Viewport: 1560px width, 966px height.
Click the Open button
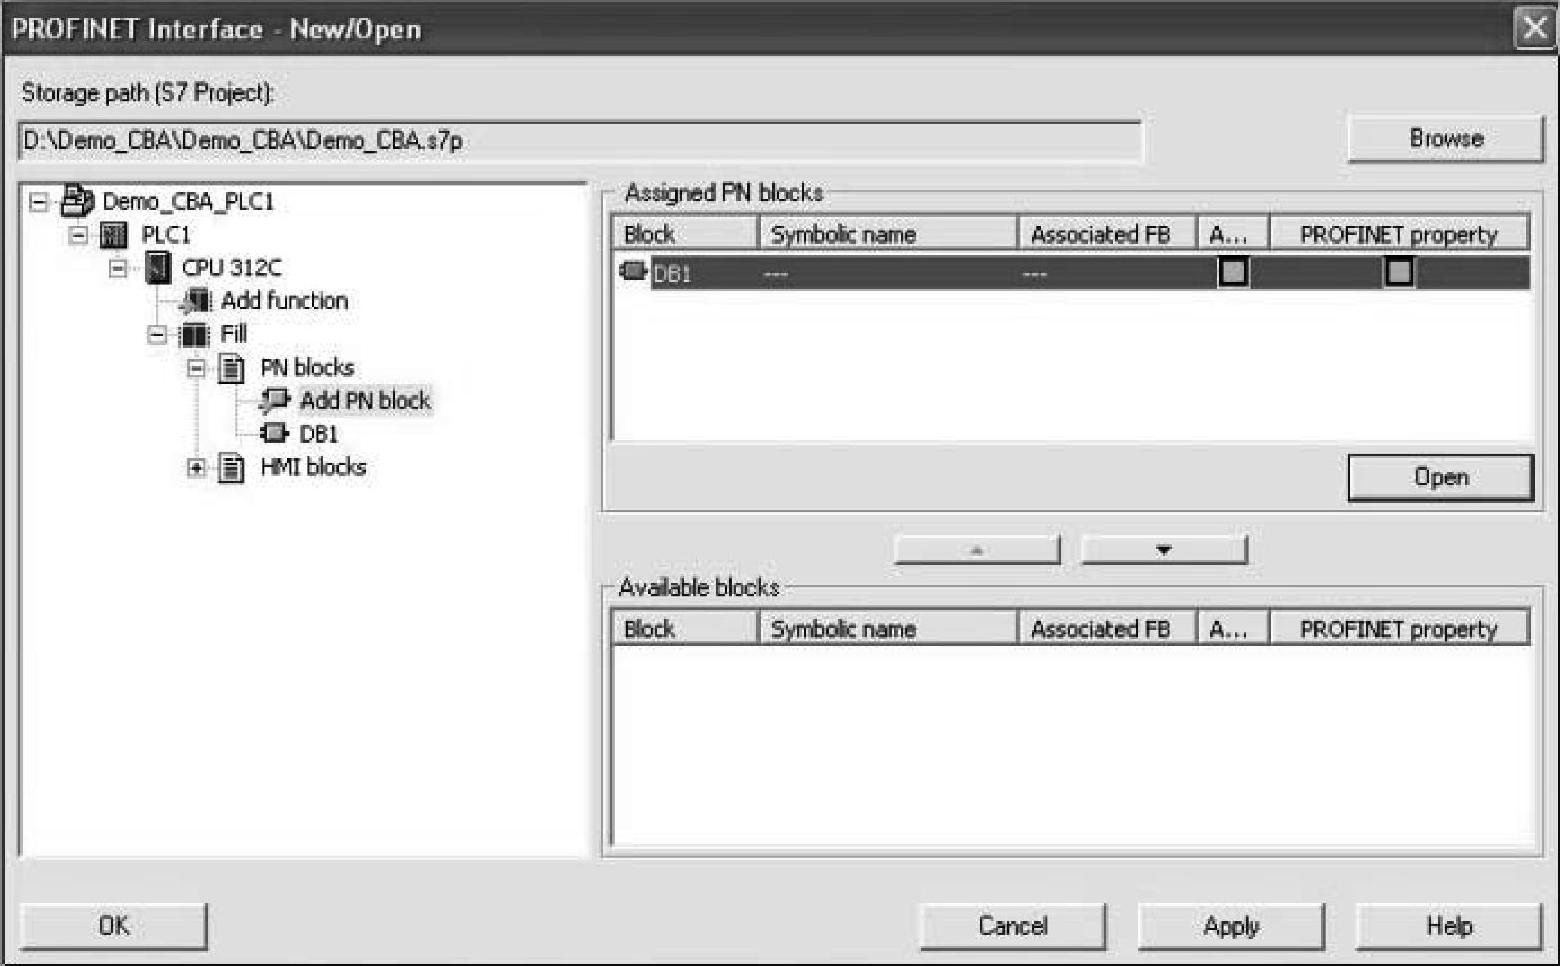click(1441, 477)
